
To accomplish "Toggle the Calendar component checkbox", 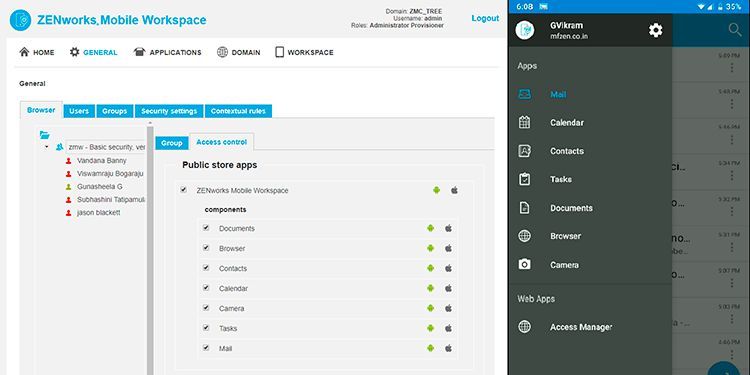I will click(x=206, y=288).
